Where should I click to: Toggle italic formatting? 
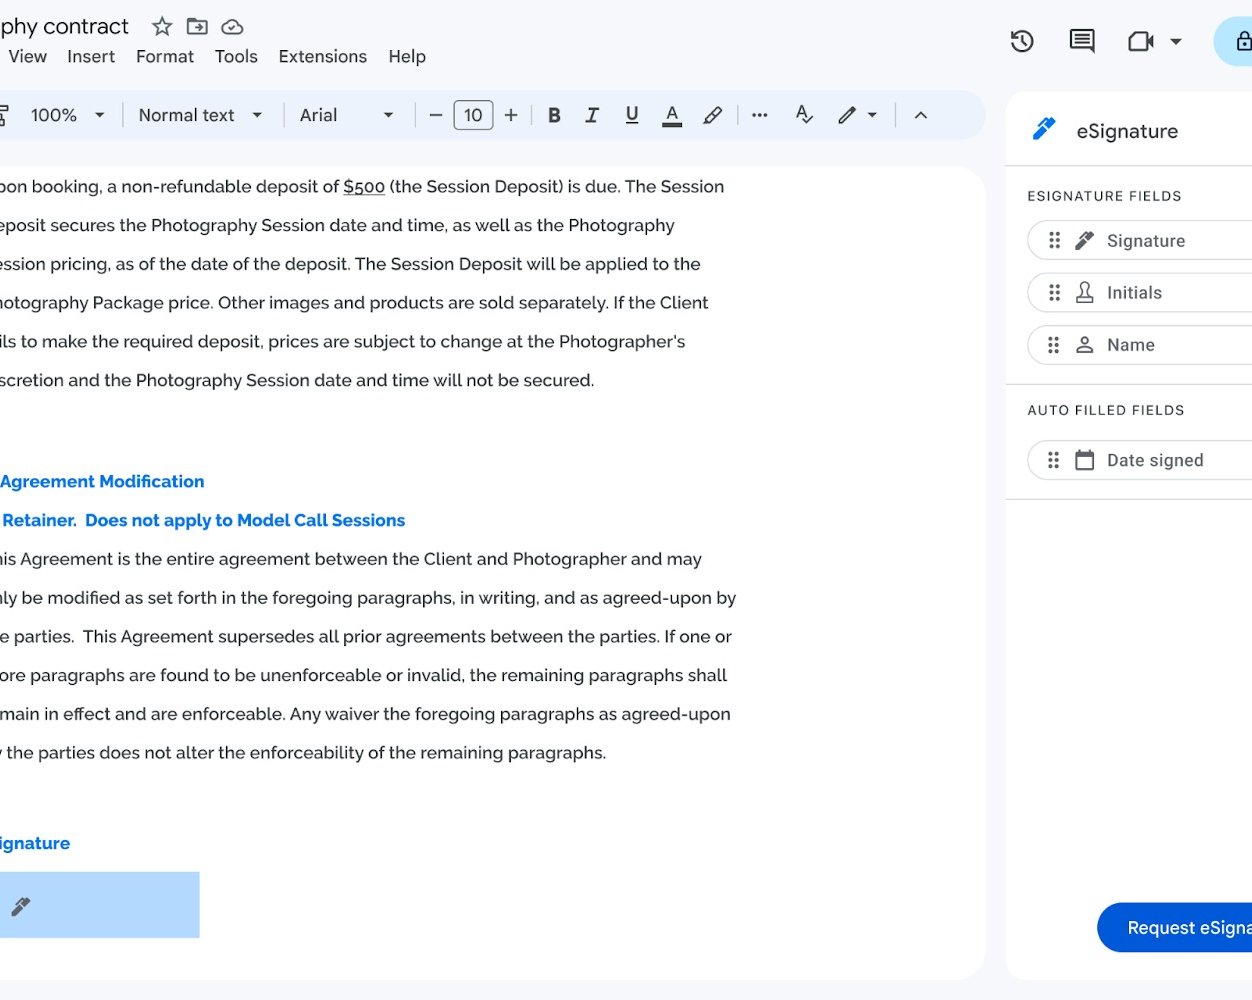(592, 115)
